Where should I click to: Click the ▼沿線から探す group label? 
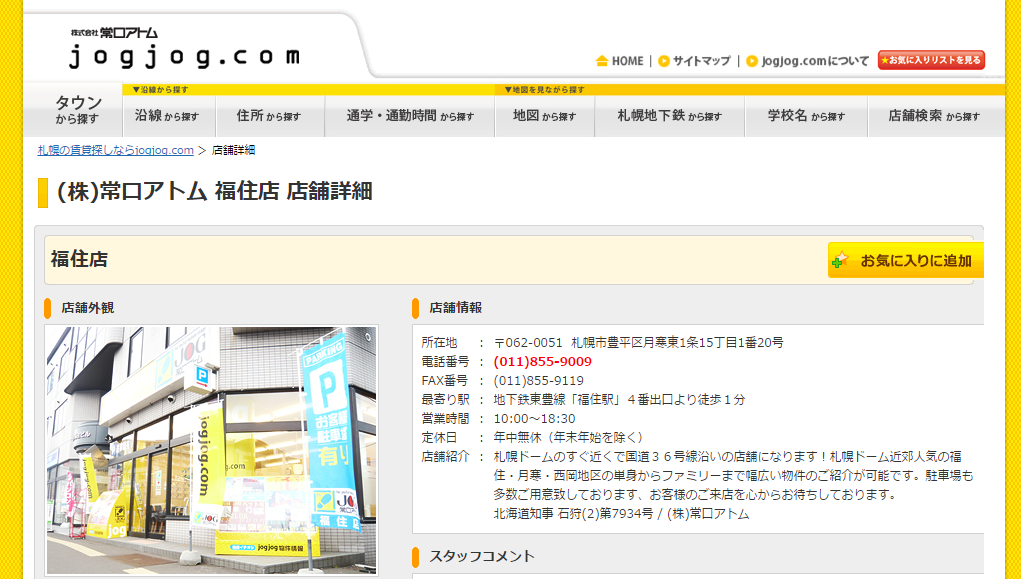point(160,90)
